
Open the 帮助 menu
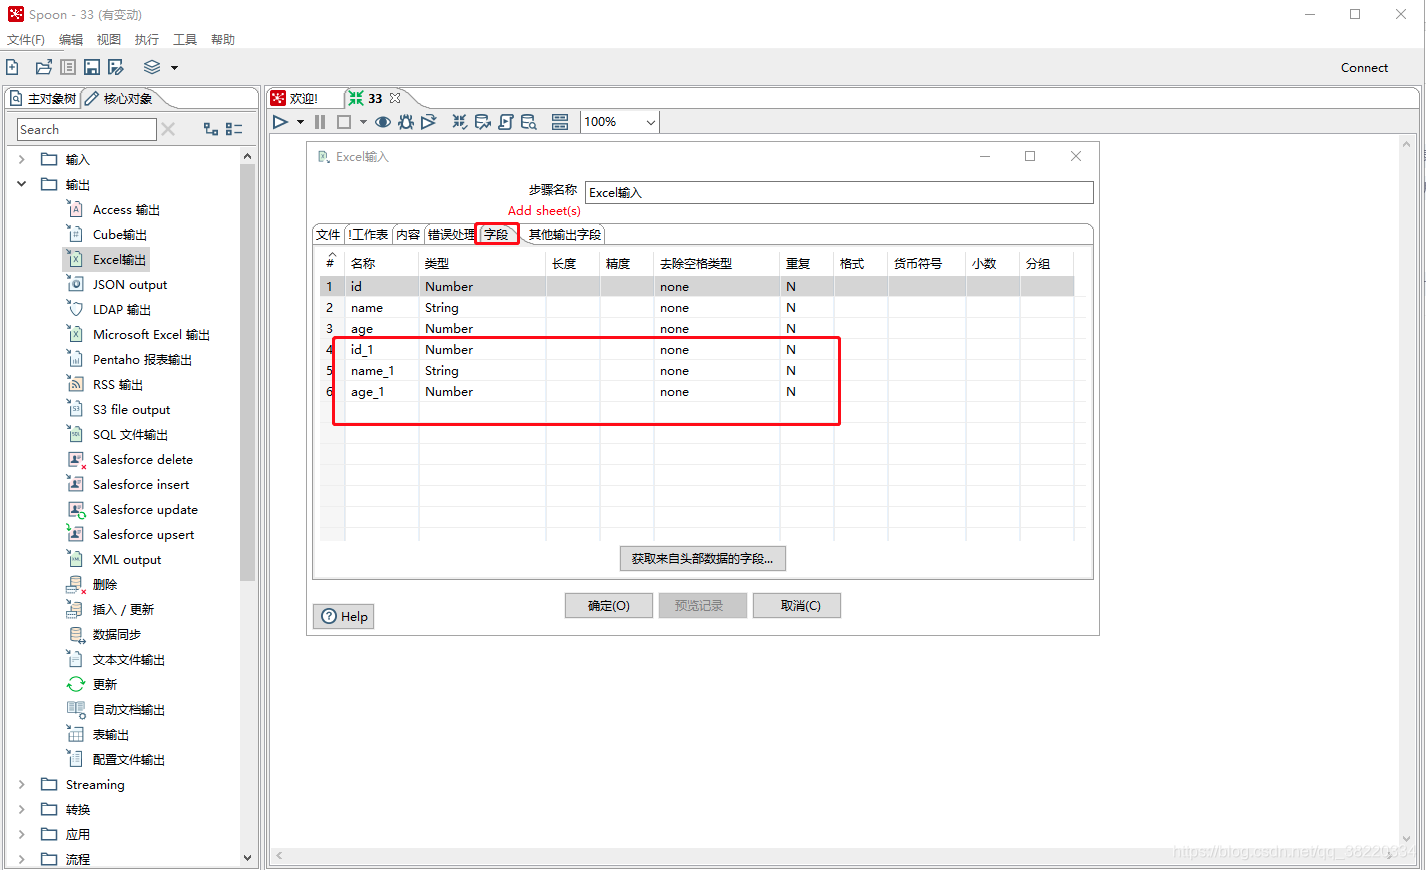pyautogui.click(x=223, y=39)
